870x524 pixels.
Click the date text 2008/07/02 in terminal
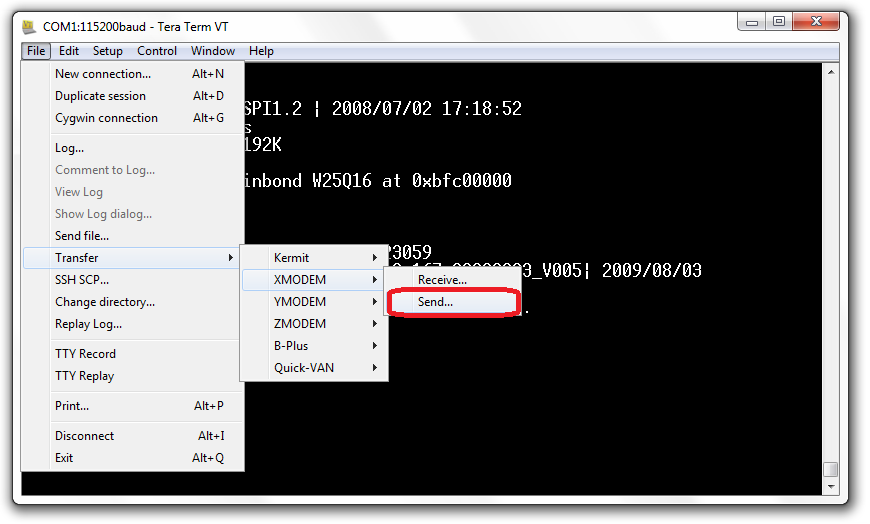381,108
